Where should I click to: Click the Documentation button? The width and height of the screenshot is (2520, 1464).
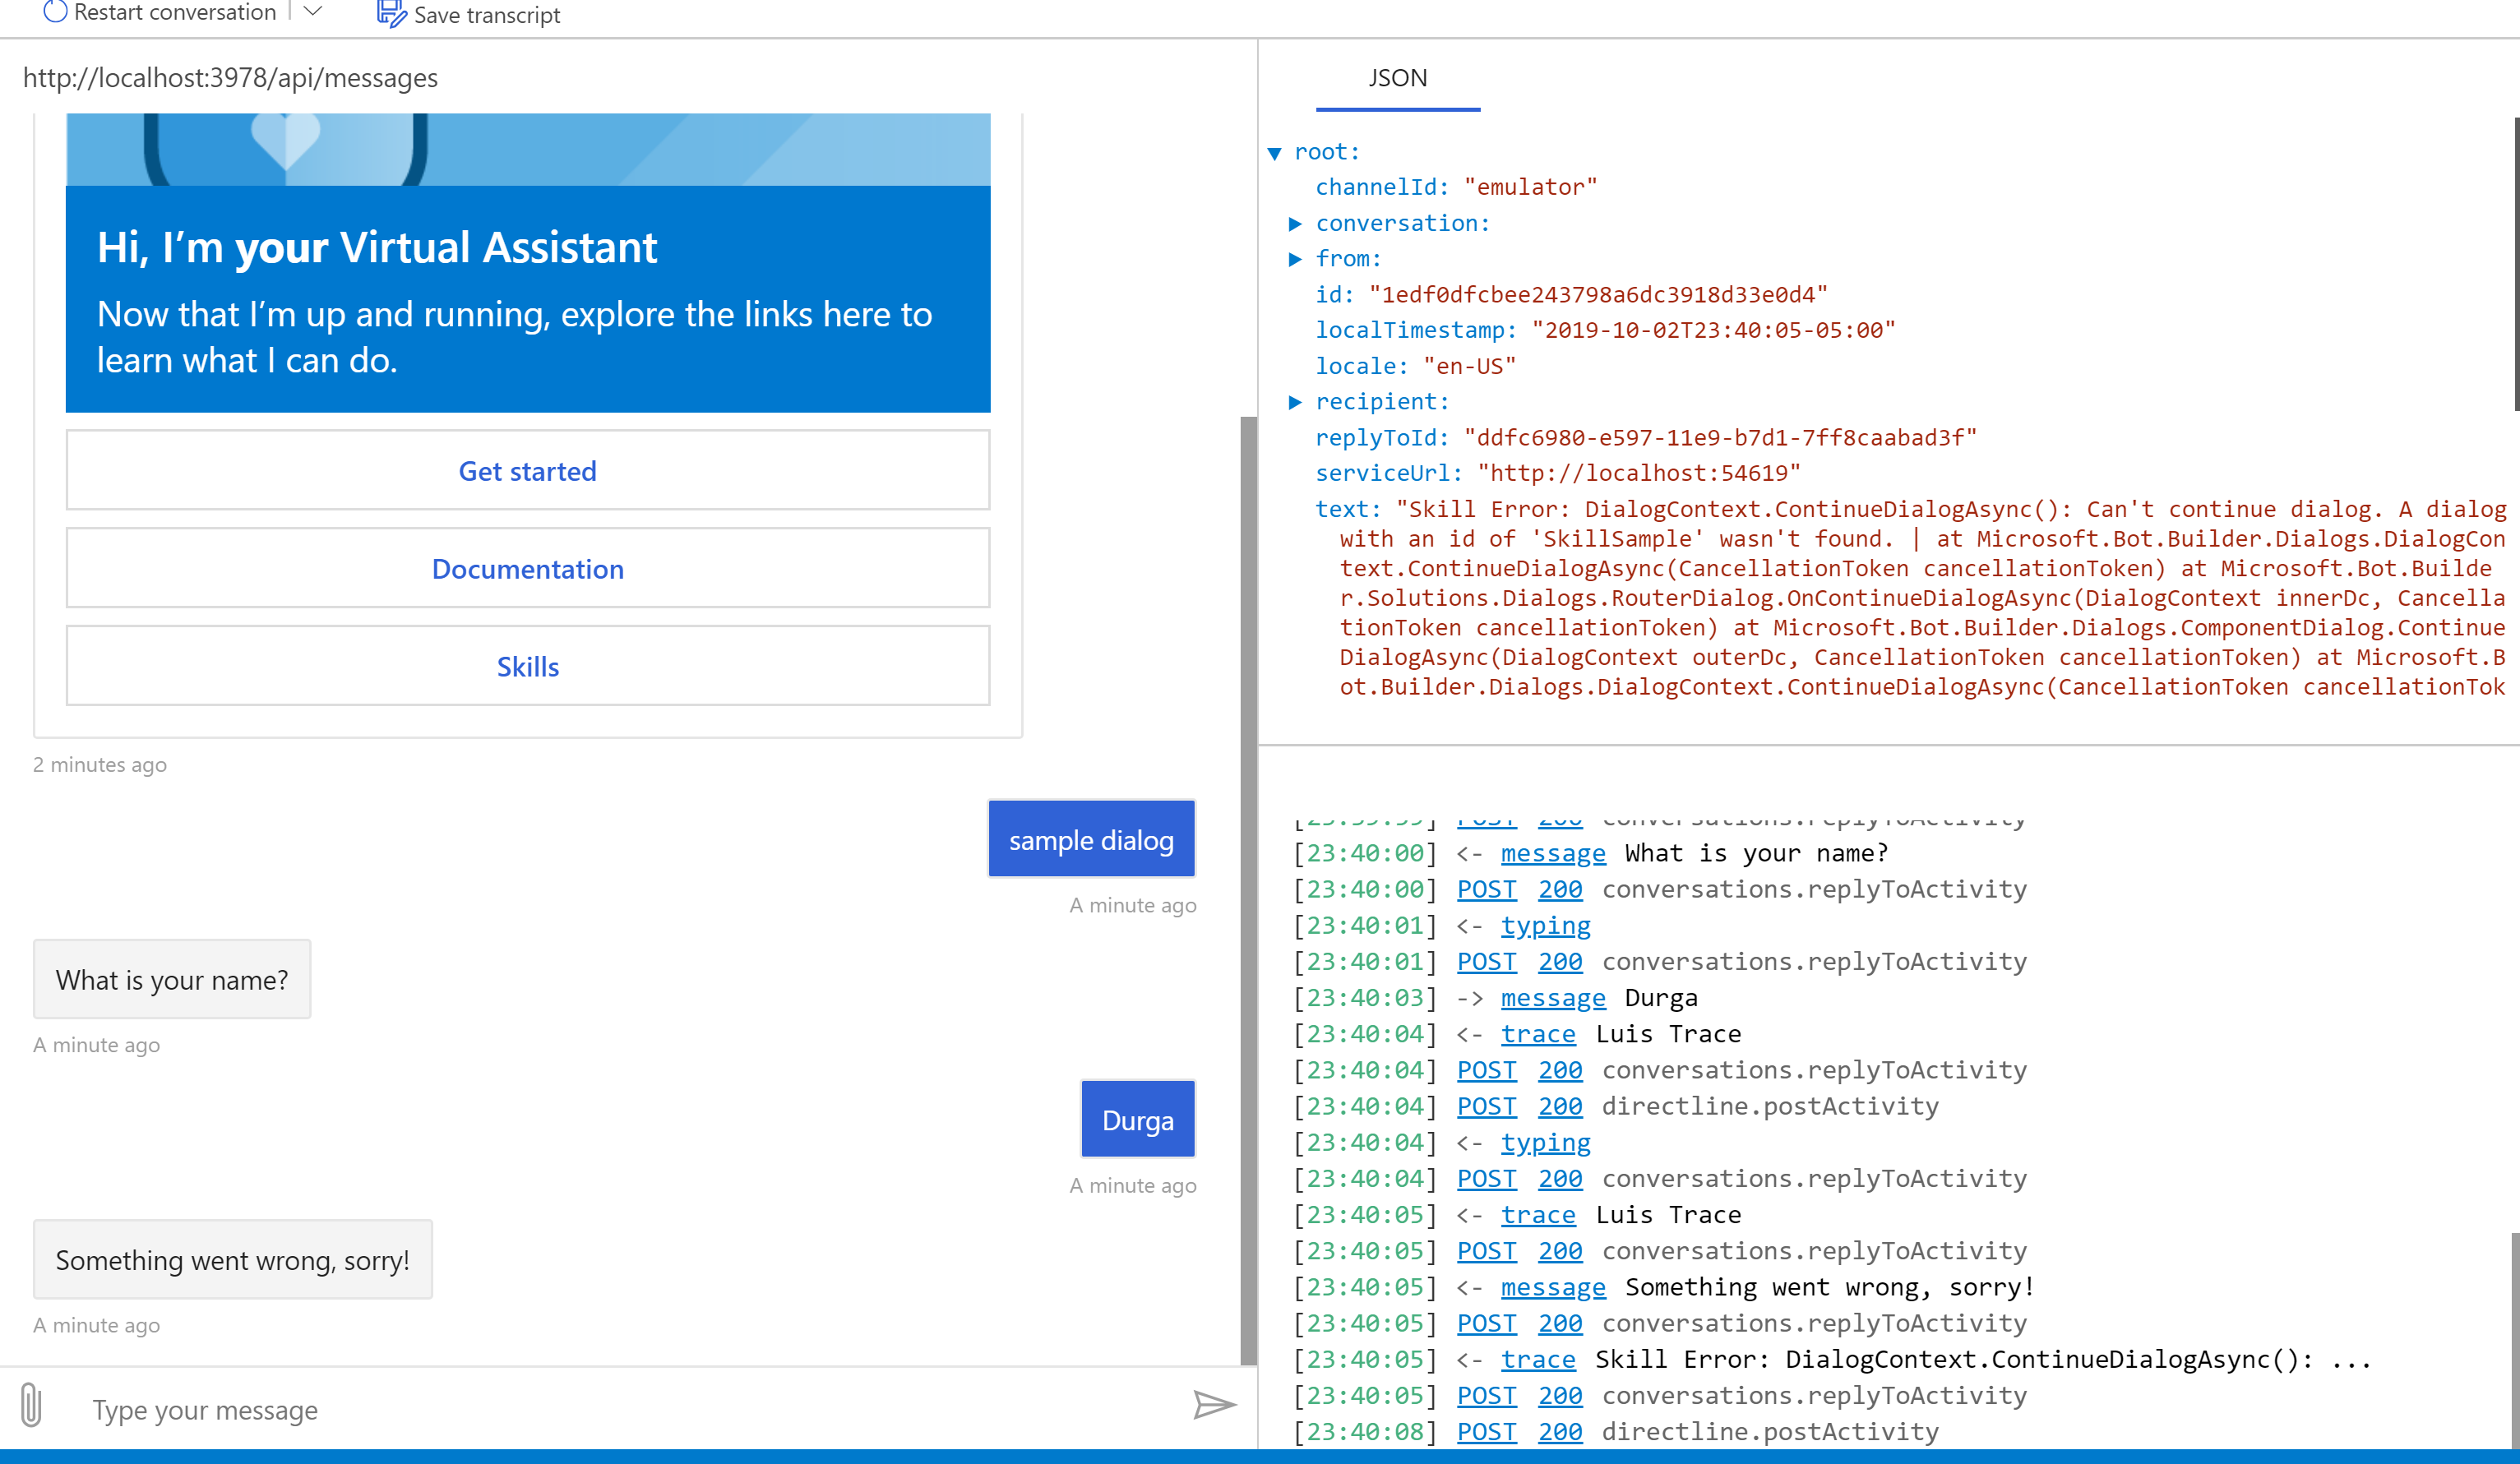pyautogui.click(x=527, y=568)
